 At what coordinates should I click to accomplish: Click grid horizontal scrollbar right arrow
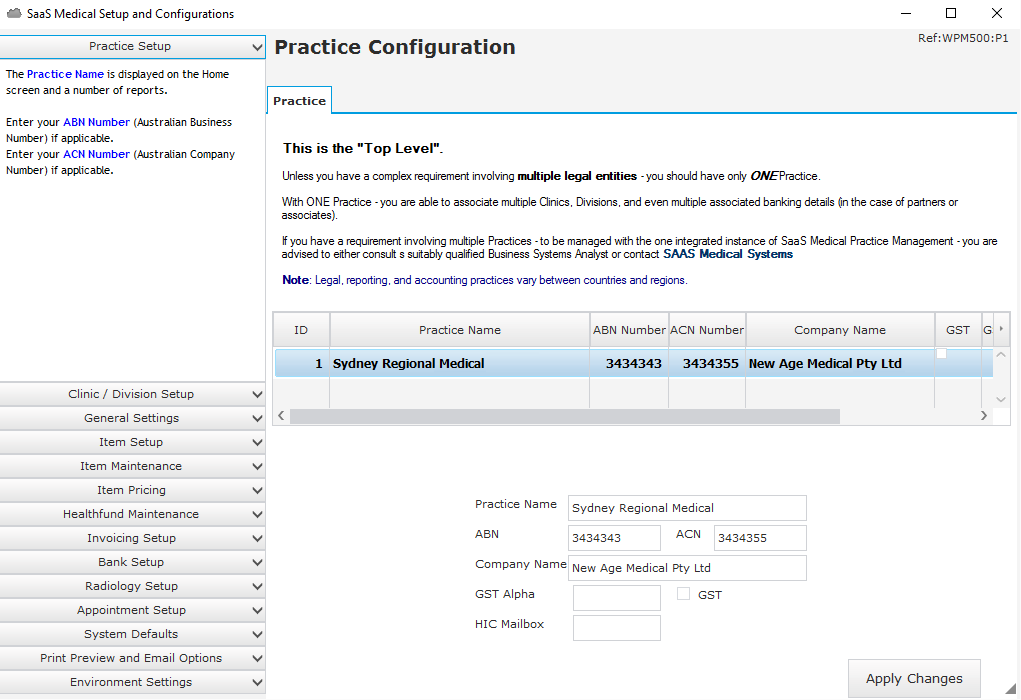(x=984, y=415)
